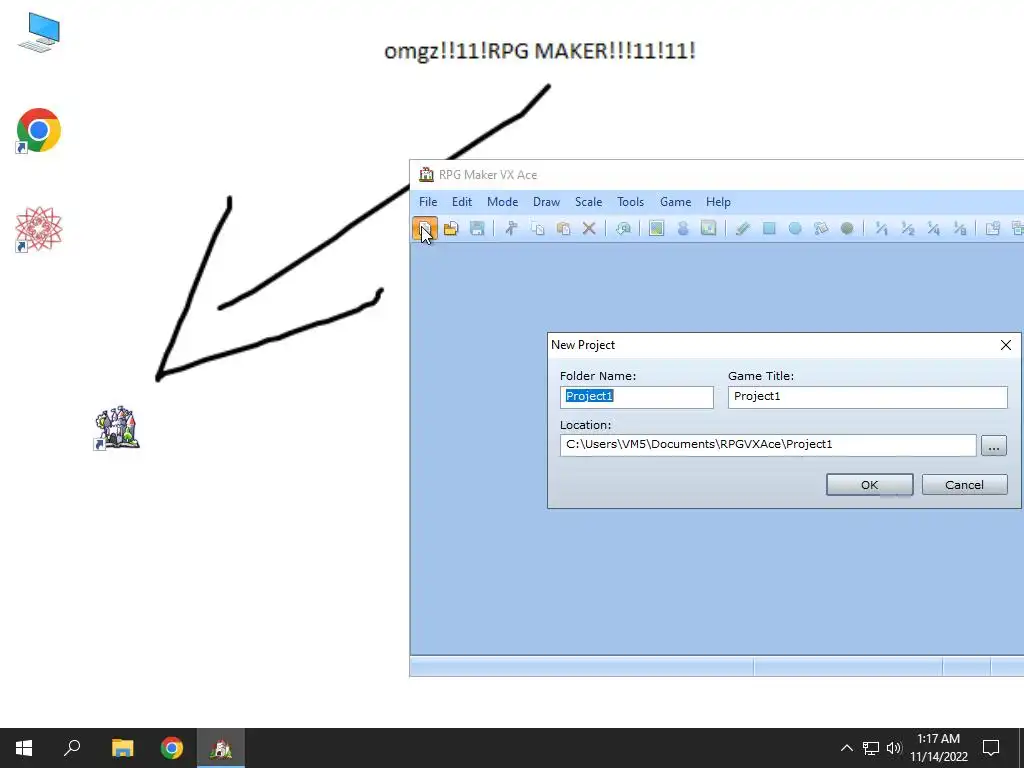Set map scale to 1/2
Image resolution: width=1024 pixels, height=768 pixels.
point(907,228)
